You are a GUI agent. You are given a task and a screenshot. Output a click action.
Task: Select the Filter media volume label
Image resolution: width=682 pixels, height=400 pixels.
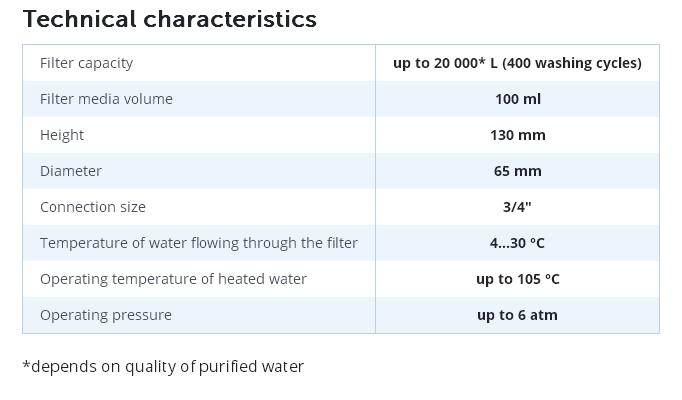click(106, 99)
